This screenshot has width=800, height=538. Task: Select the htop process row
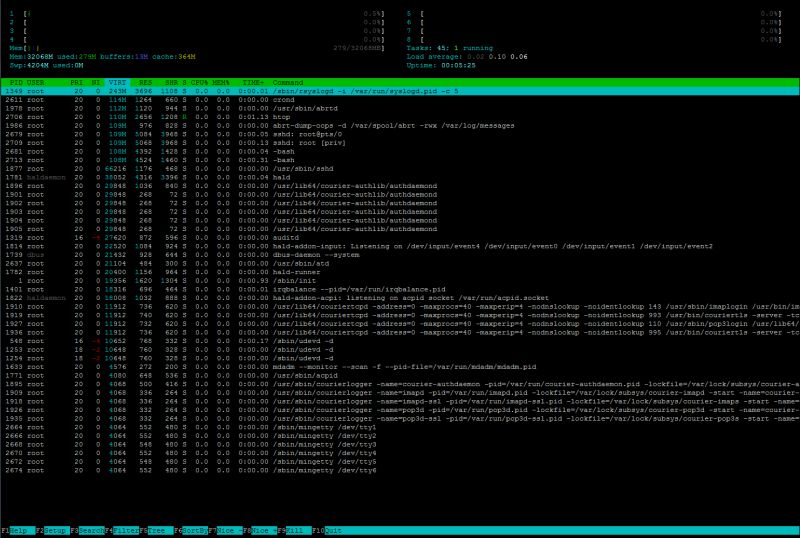400,117
